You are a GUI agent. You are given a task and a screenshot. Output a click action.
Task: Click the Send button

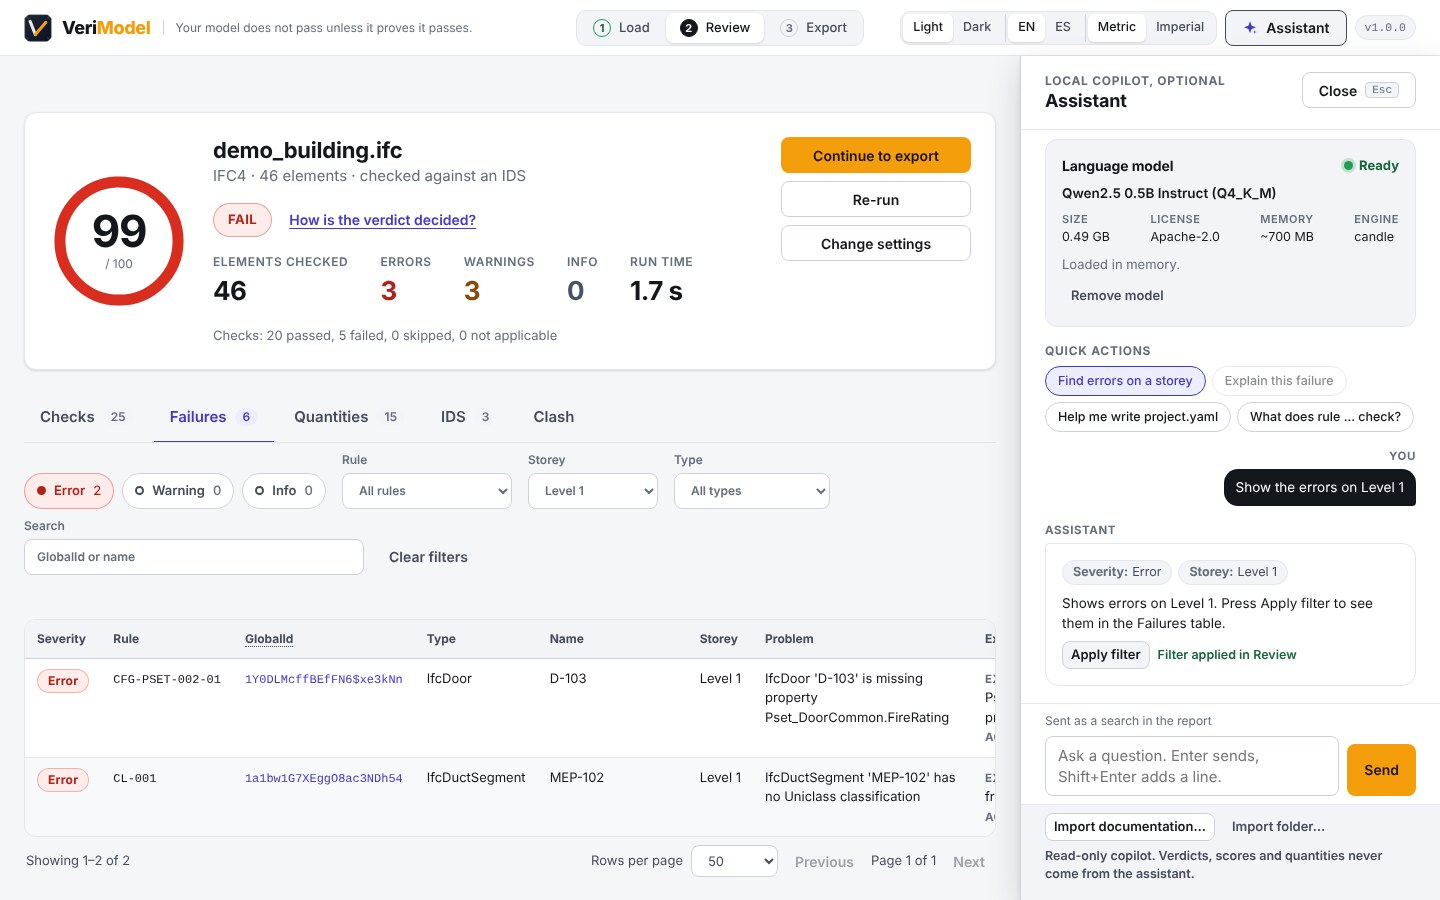pos(1381,770)
